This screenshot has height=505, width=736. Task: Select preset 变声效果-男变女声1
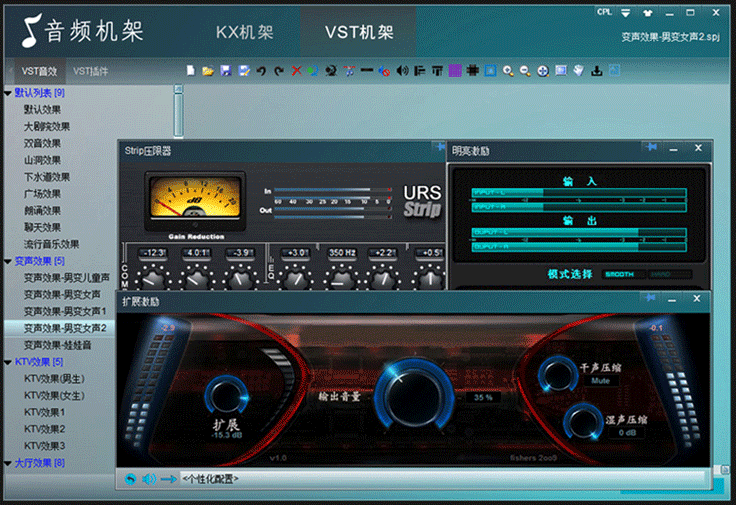tap(65, 311)
